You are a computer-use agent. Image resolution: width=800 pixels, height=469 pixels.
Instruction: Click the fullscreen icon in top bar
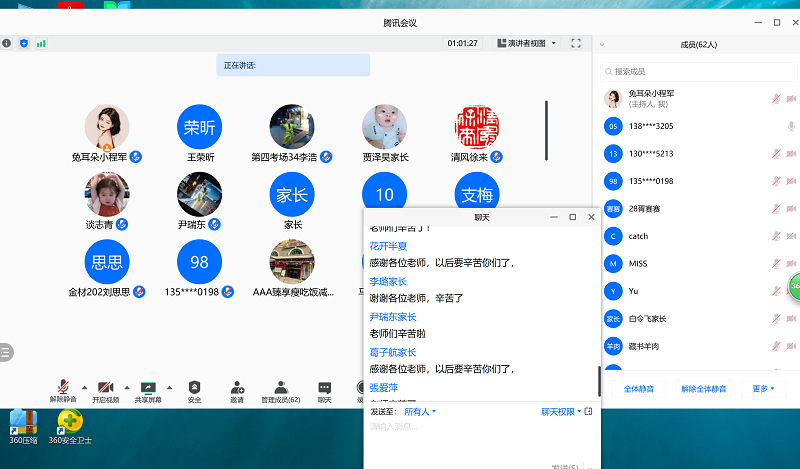click(576, 43)
